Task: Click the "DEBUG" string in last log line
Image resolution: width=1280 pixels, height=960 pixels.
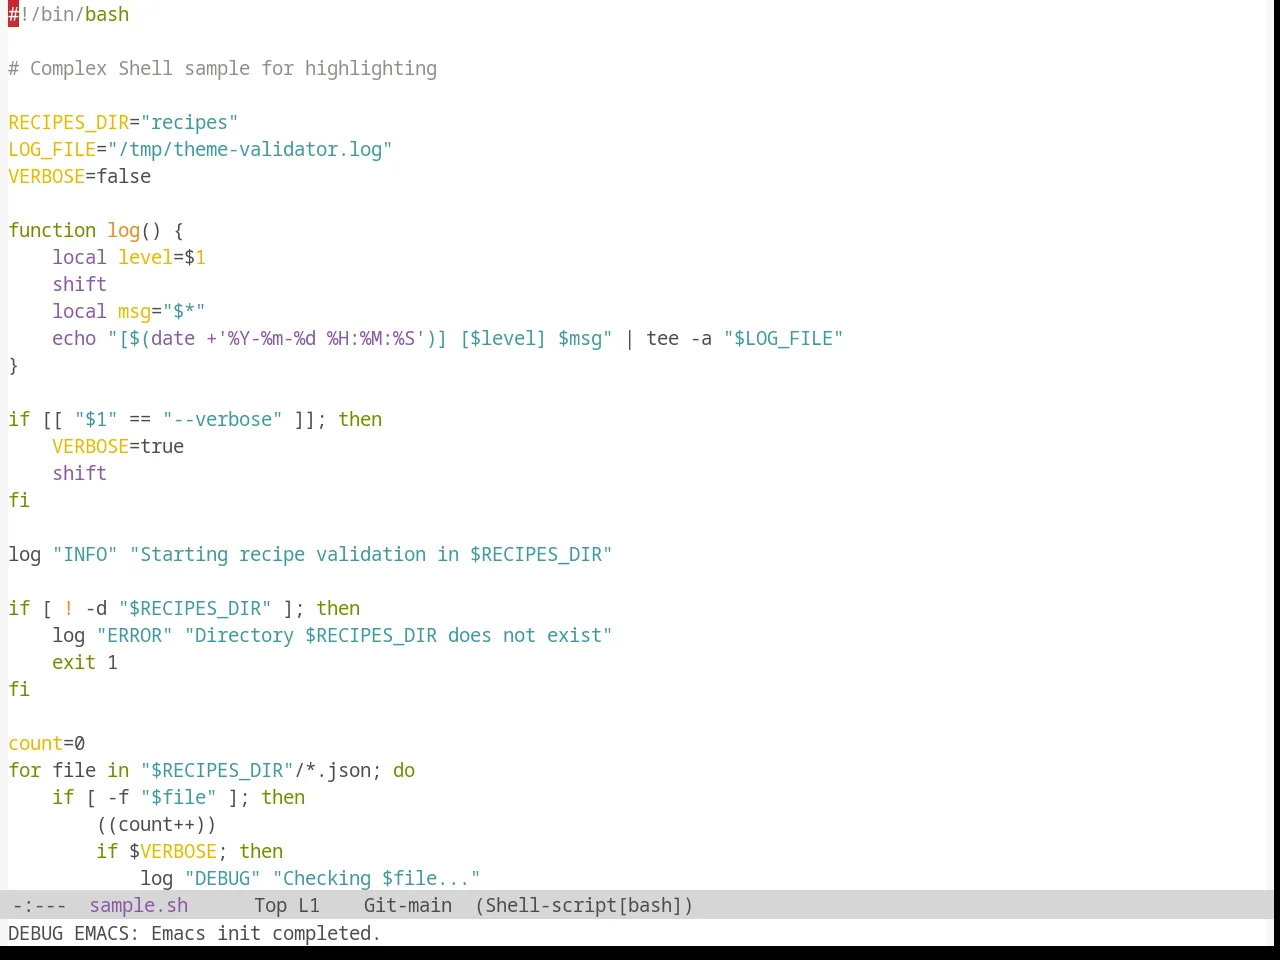Action: pyautogui.click(x=222, y=878)
